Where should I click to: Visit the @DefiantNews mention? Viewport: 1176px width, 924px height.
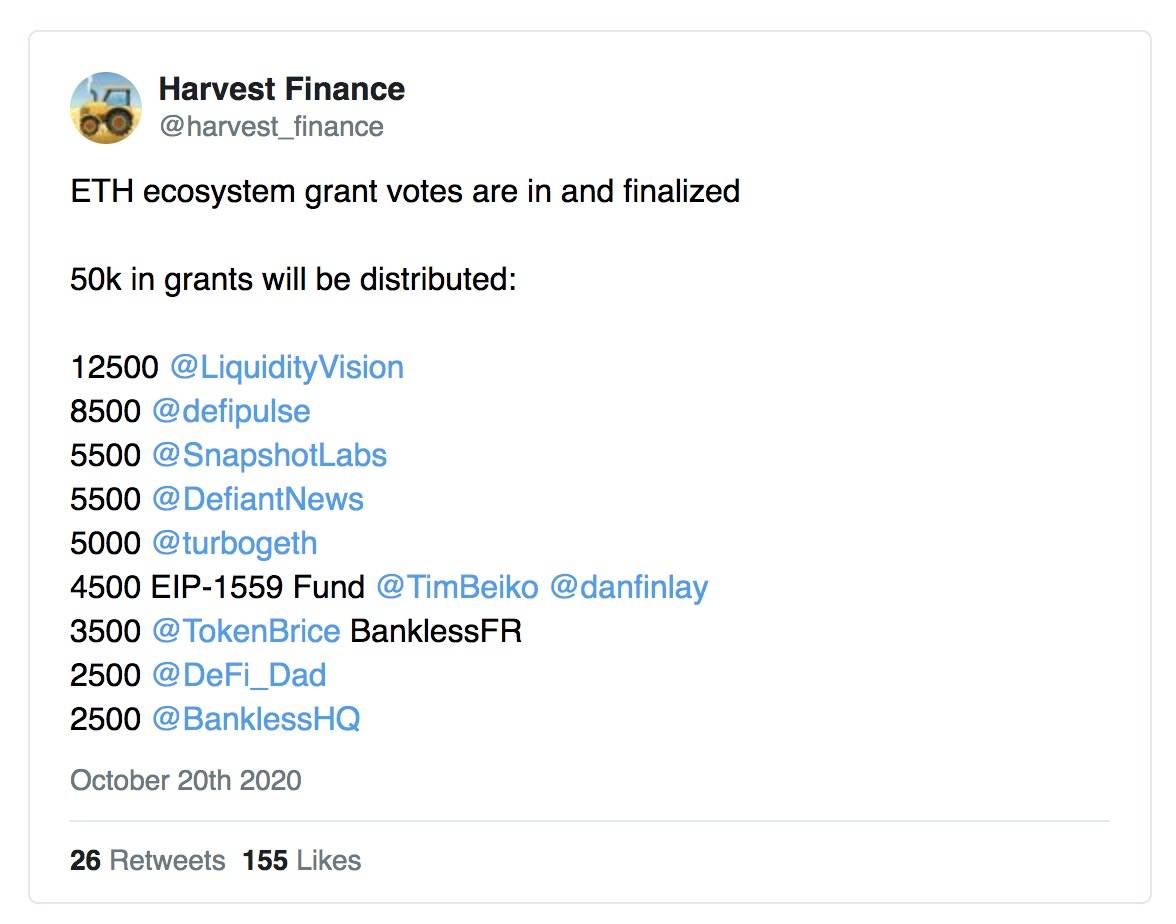tap(258, 500)
